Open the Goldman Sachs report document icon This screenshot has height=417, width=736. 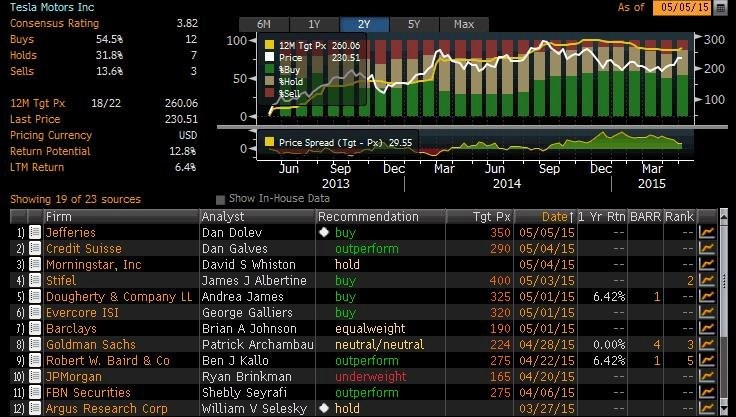(35, 344)
